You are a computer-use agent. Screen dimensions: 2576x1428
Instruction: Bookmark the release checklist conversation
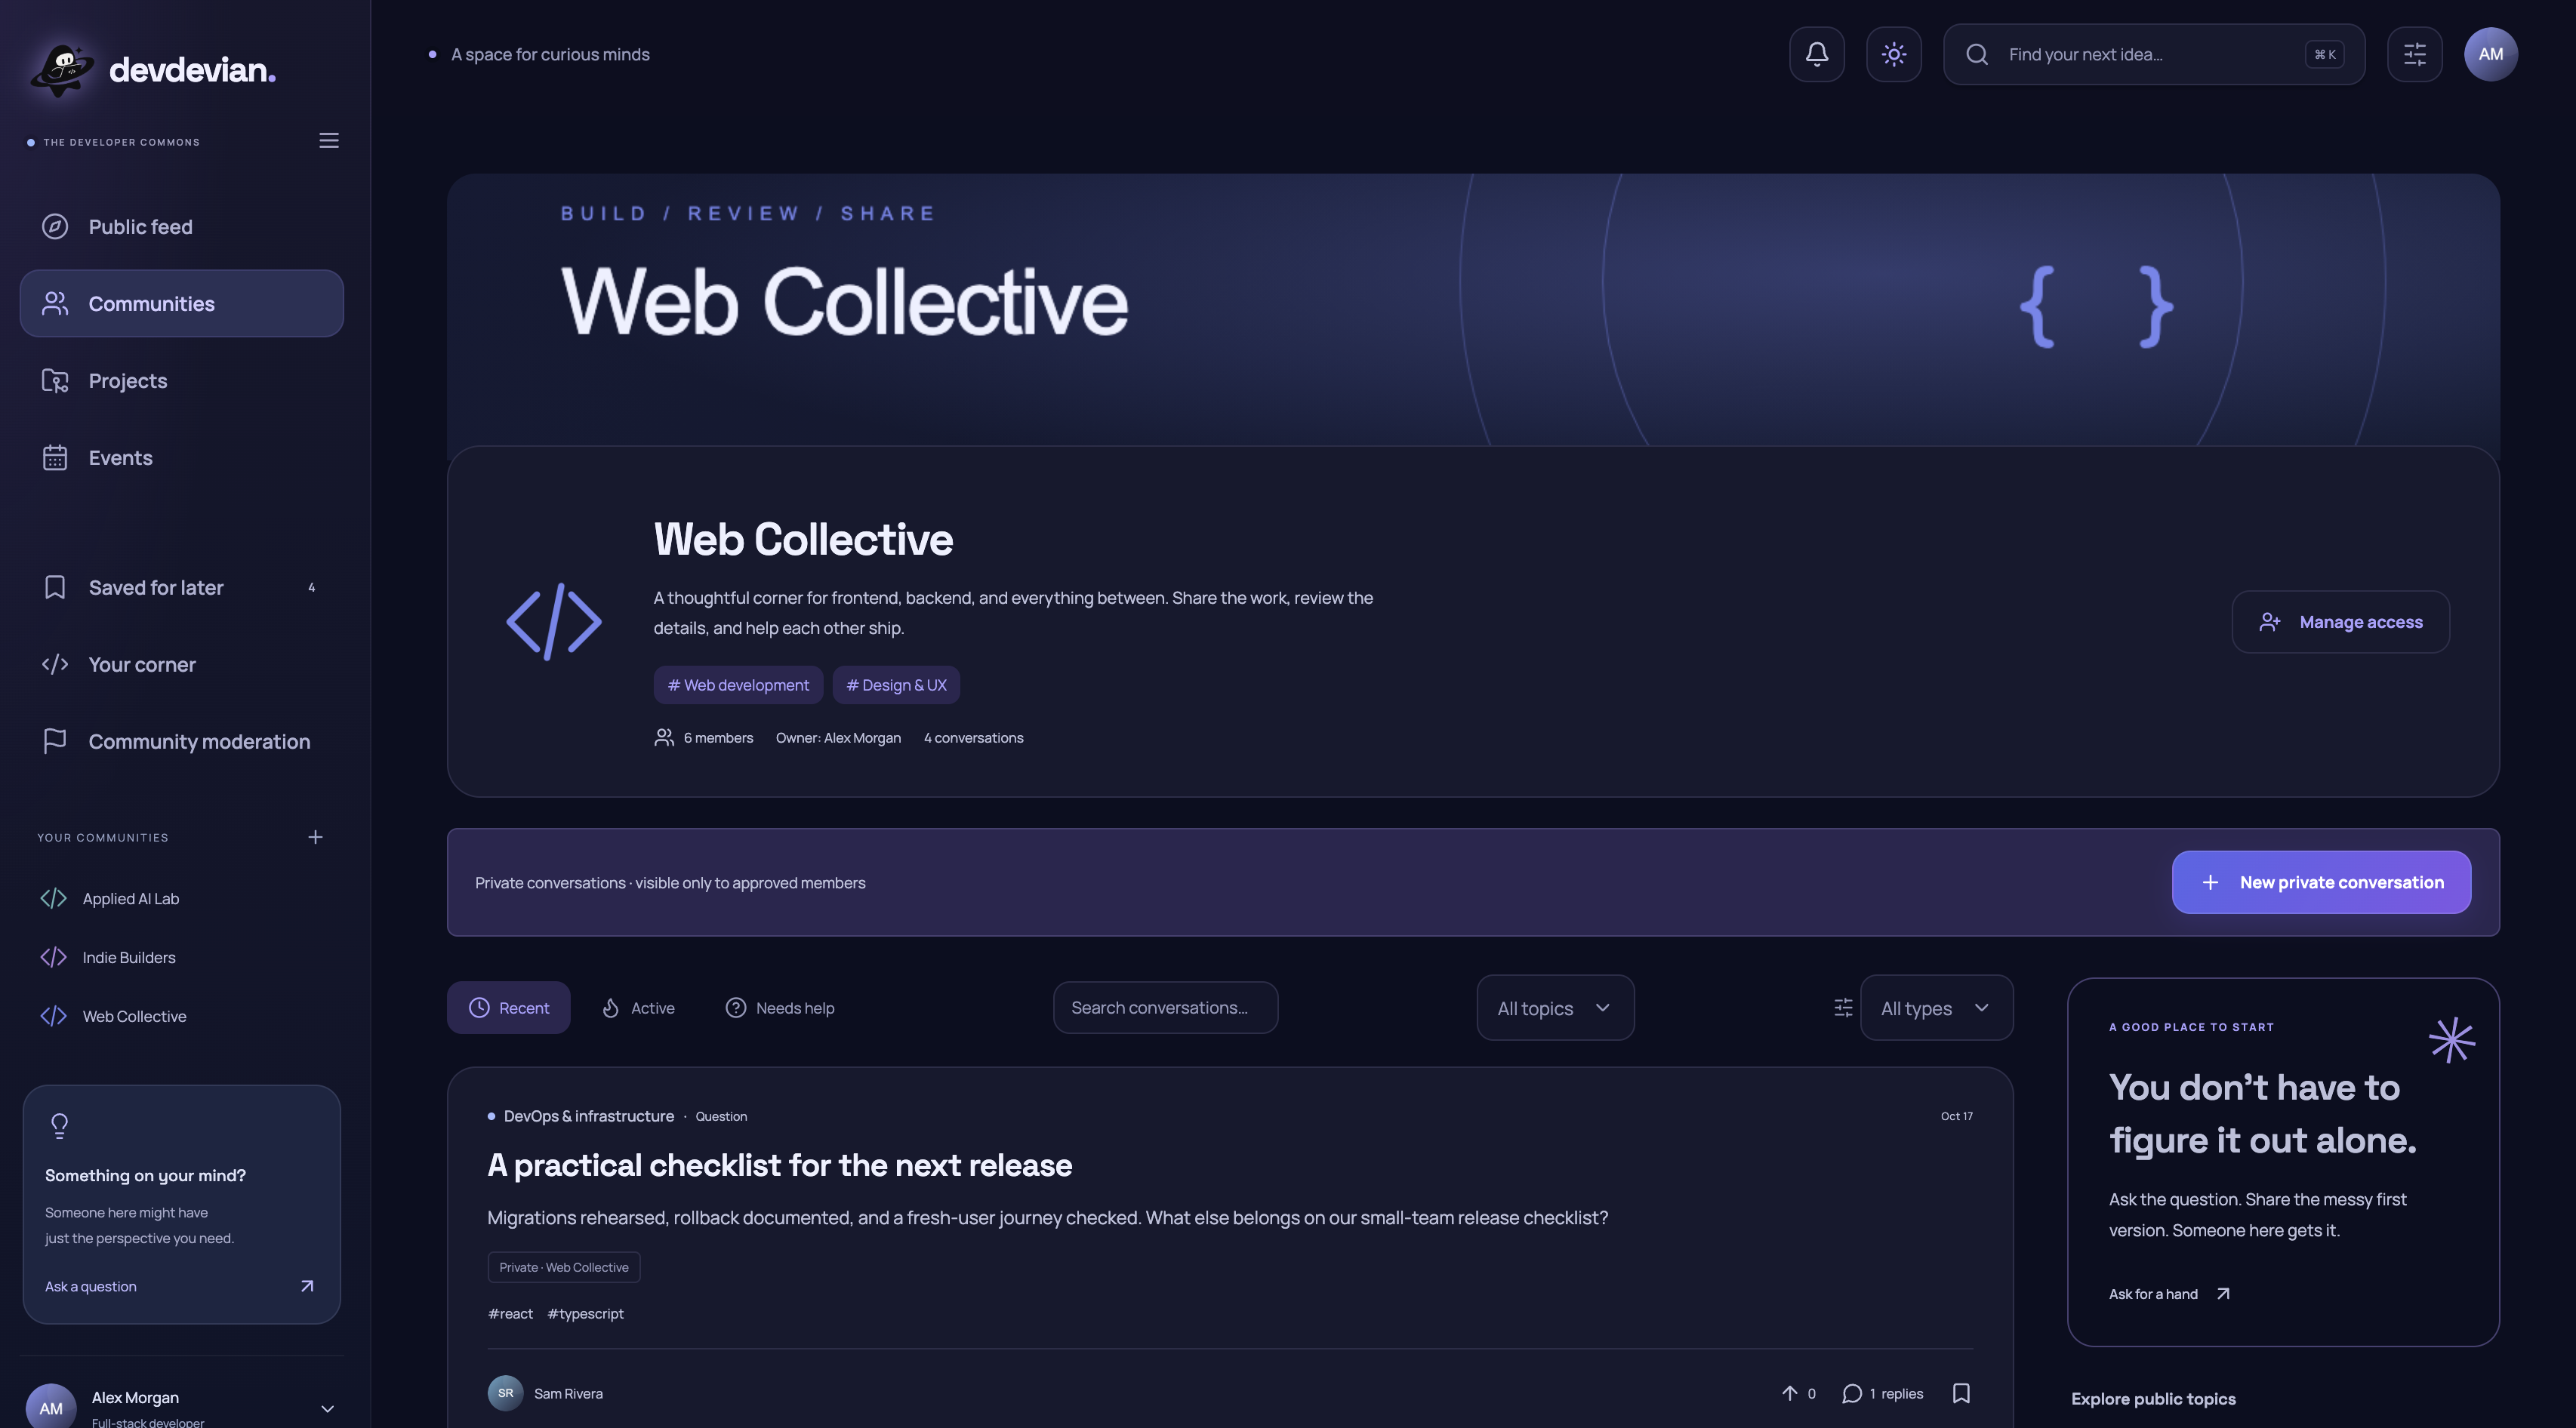click(x=1961, y=1393)
